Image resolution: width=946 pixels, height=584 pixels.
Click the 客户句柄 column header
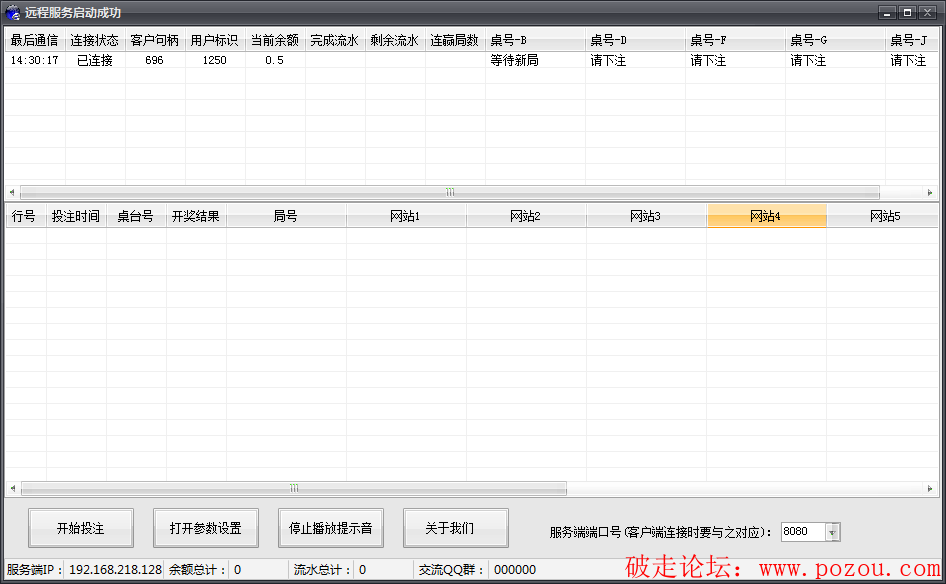[155, 40]
